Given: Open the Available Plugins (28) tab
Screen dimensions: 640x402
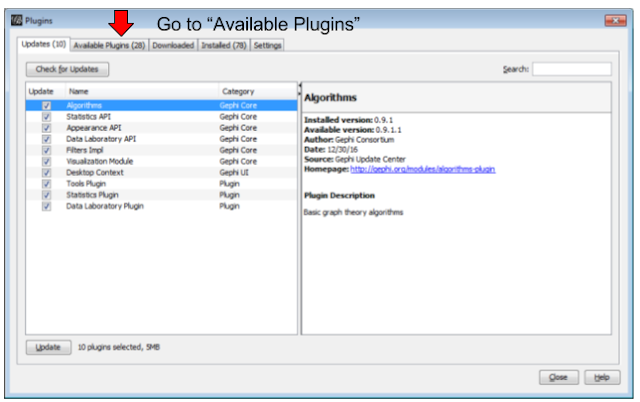Looking at the screenshot, I should [109, 45].
